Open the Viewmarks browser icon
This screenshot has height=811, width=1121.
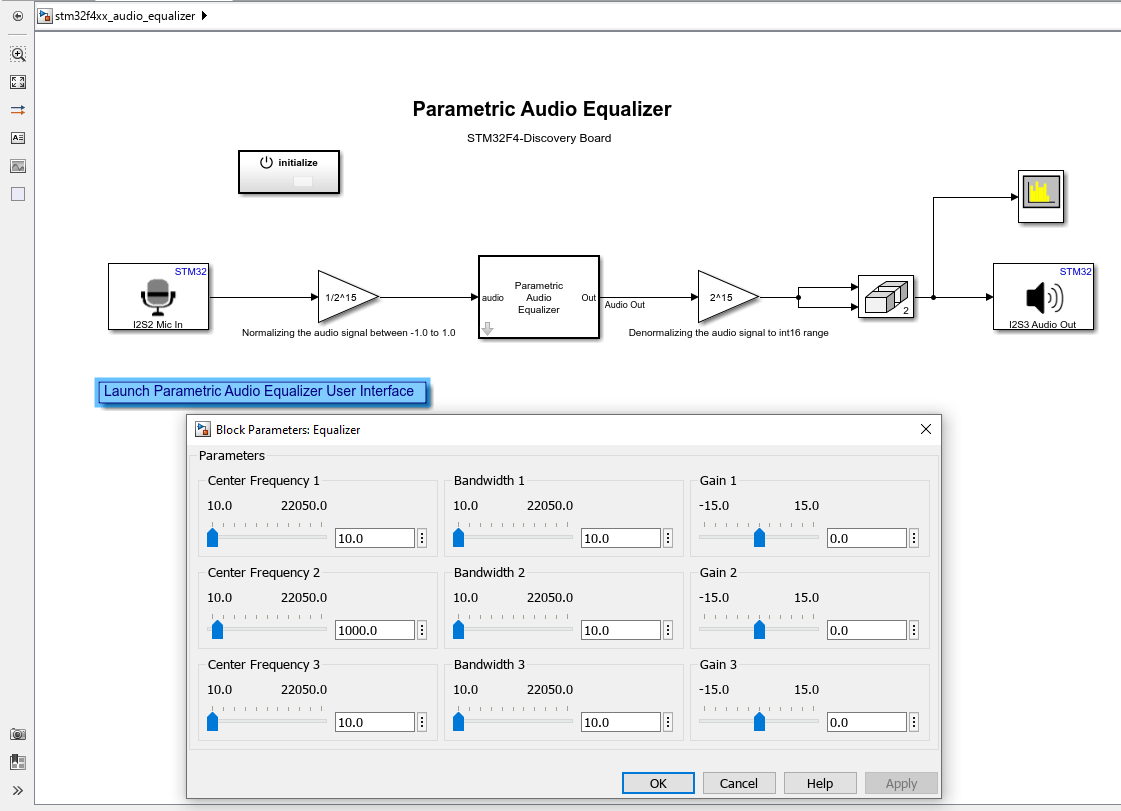[x=17, y=762]
